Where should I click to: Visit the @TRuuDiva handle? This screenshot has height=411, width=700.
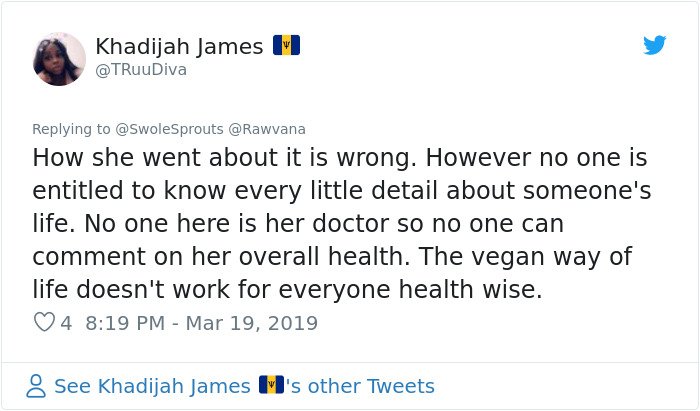pos(141,70)
